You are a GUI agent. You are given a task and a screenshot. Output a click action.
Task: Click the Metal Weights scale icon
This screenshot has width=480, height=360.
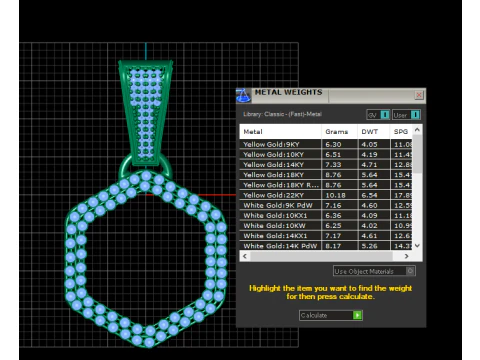coord(243,96)
